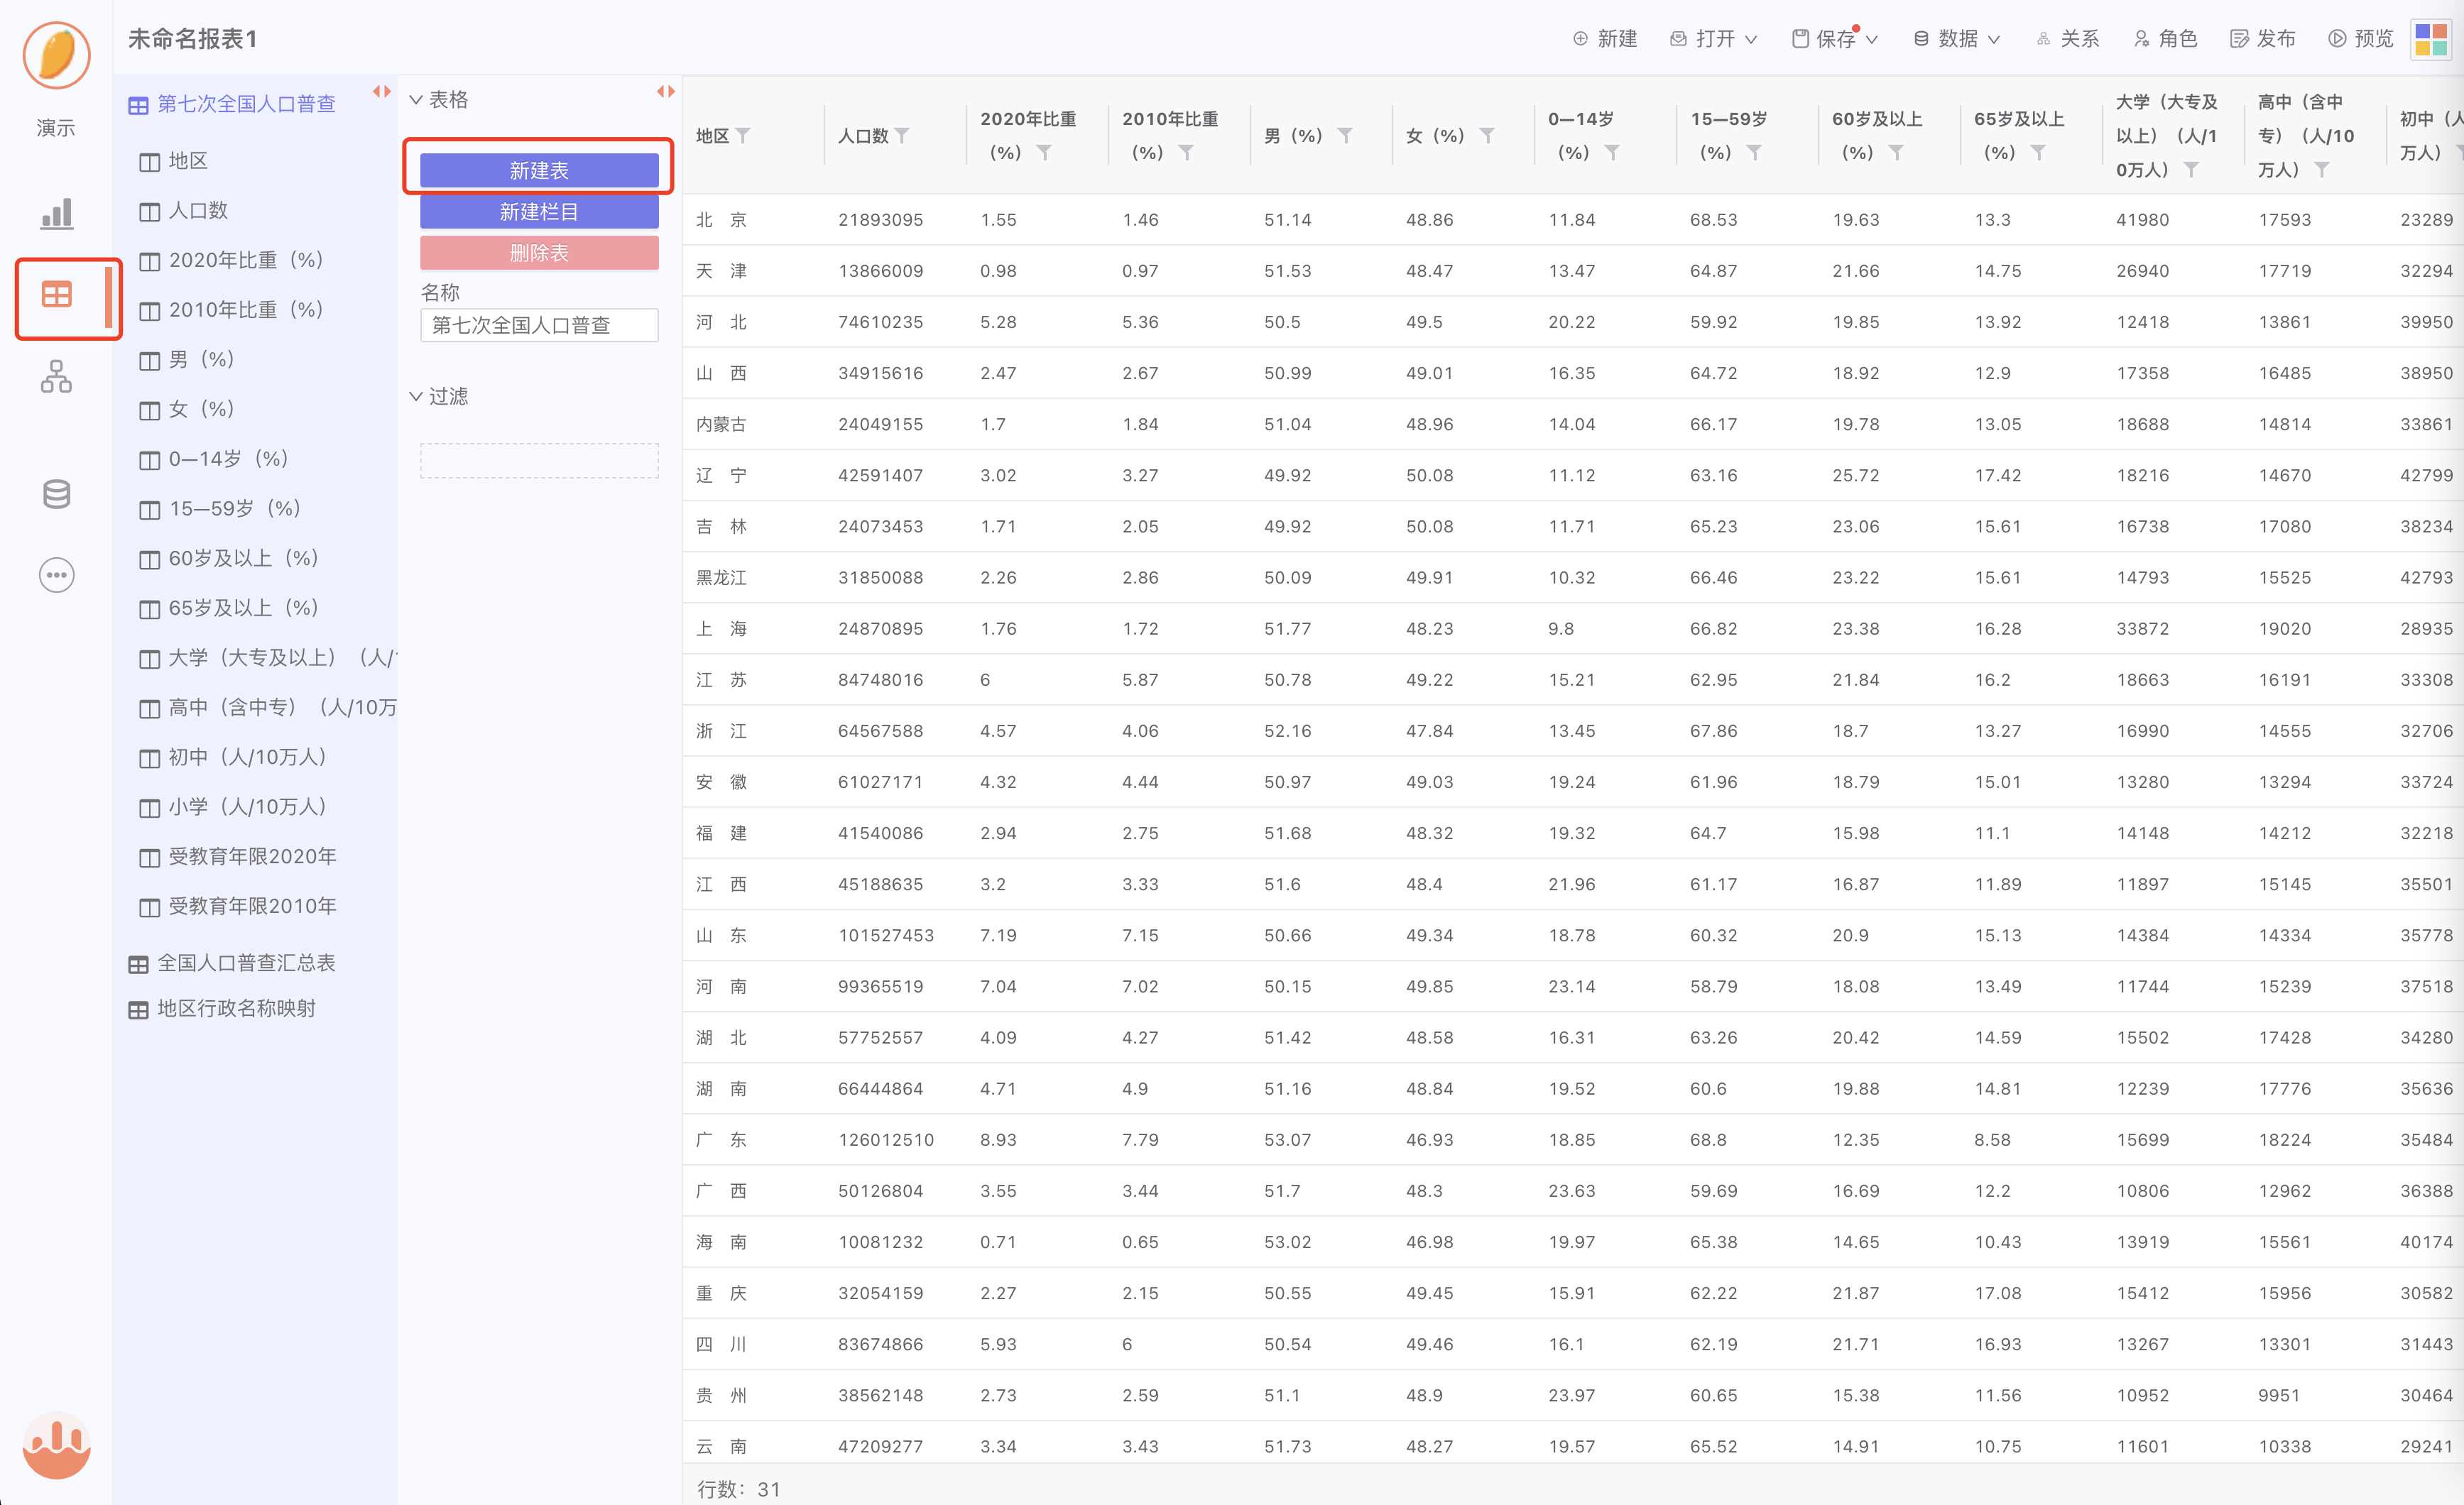This screenshot has width=2464, height=1505.
Task: Select the 地区 field in list
Action: 174,161
